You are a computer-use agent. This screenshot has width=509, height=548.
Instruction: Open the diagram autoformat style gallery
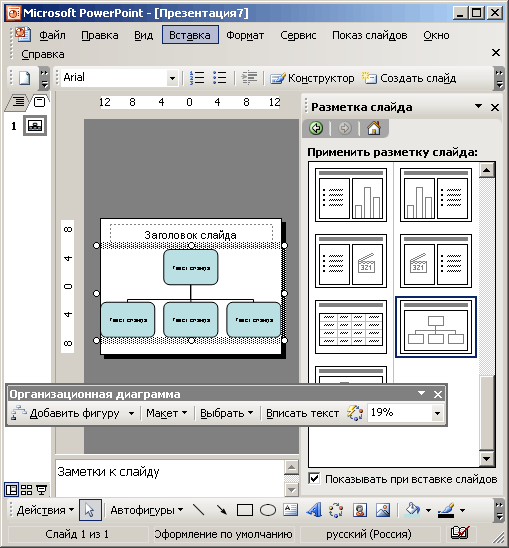point(354,413)
